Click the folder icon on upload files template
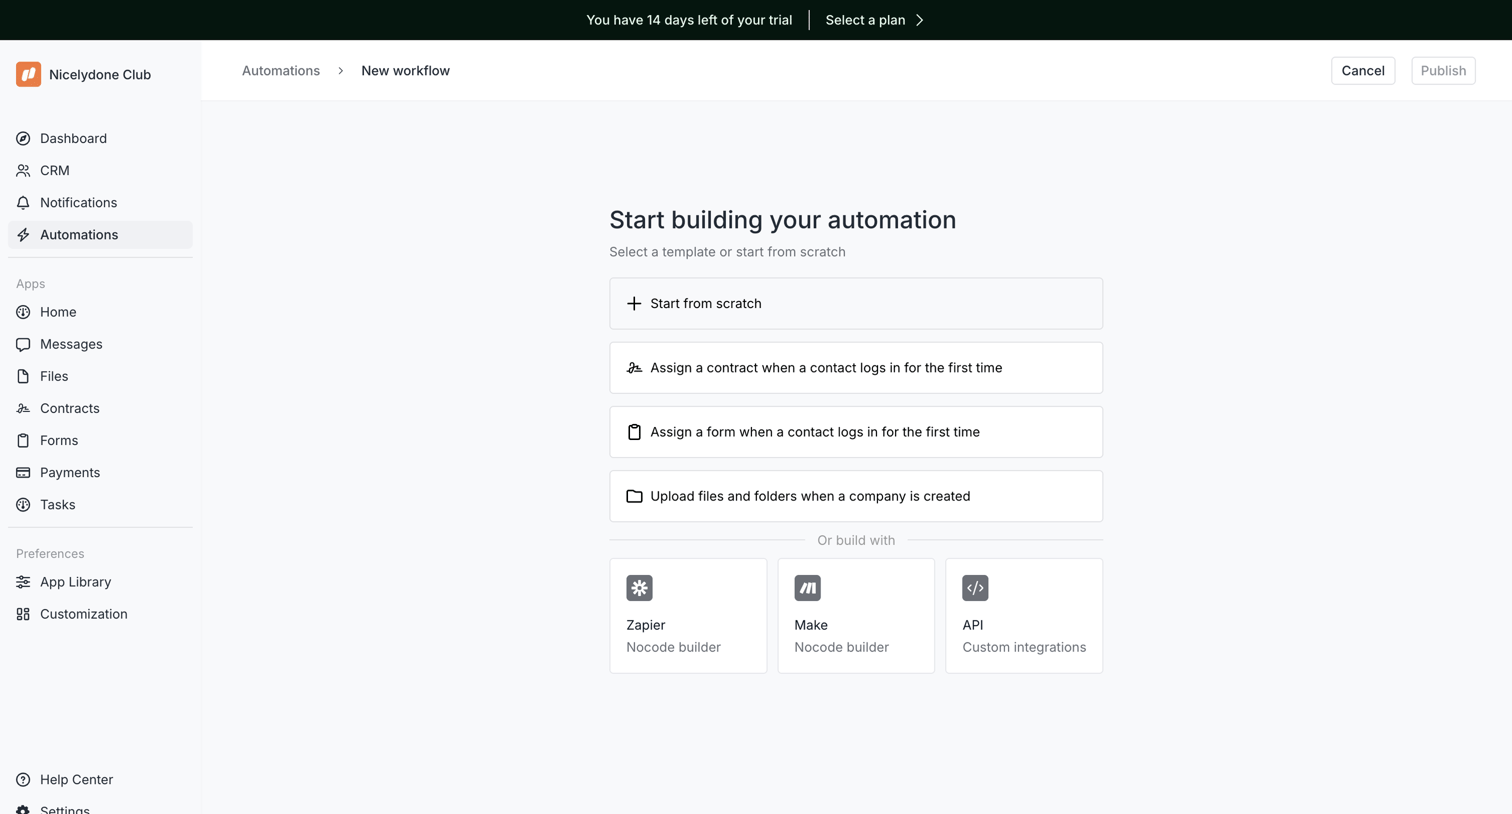This screenshot has height=814, width=1512. coord(634,496)
